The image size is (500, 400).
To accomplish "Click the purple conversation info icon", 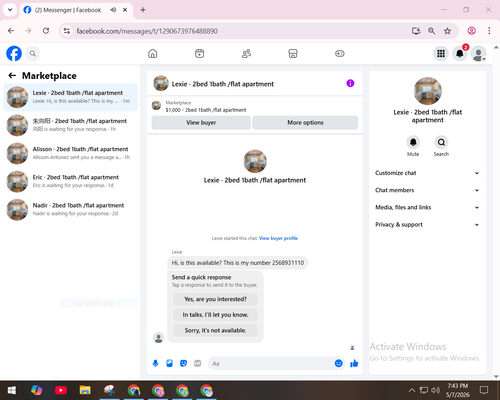I will [x=350, y=83].
